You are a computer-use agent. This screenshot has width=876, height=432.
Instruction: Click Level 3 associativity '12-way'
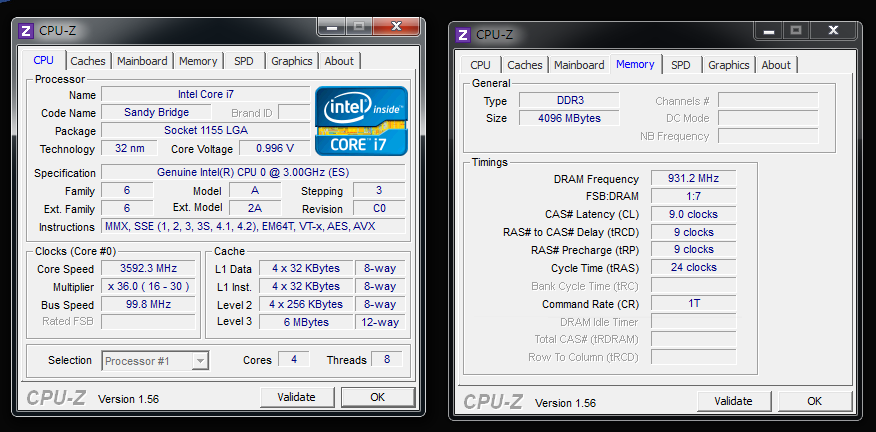(380, 322)
